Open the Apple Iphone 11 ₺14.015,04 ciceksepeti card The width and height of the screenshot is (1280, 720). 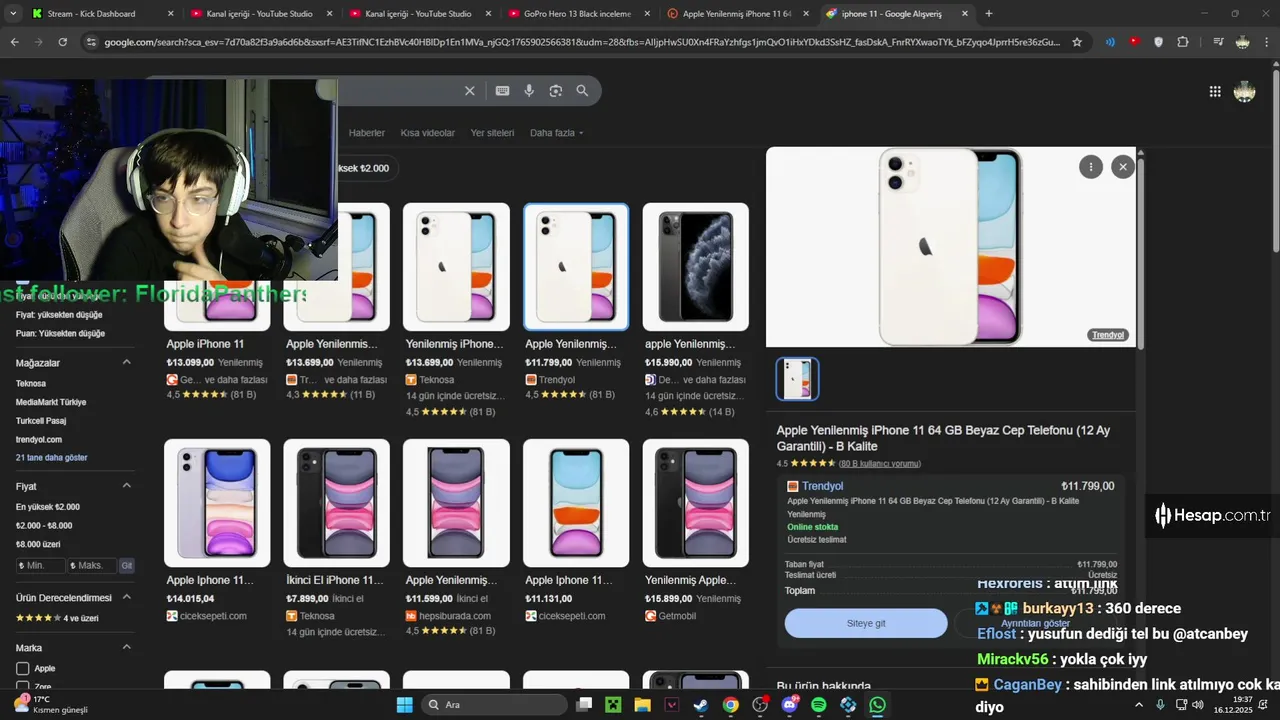(217, 532)
